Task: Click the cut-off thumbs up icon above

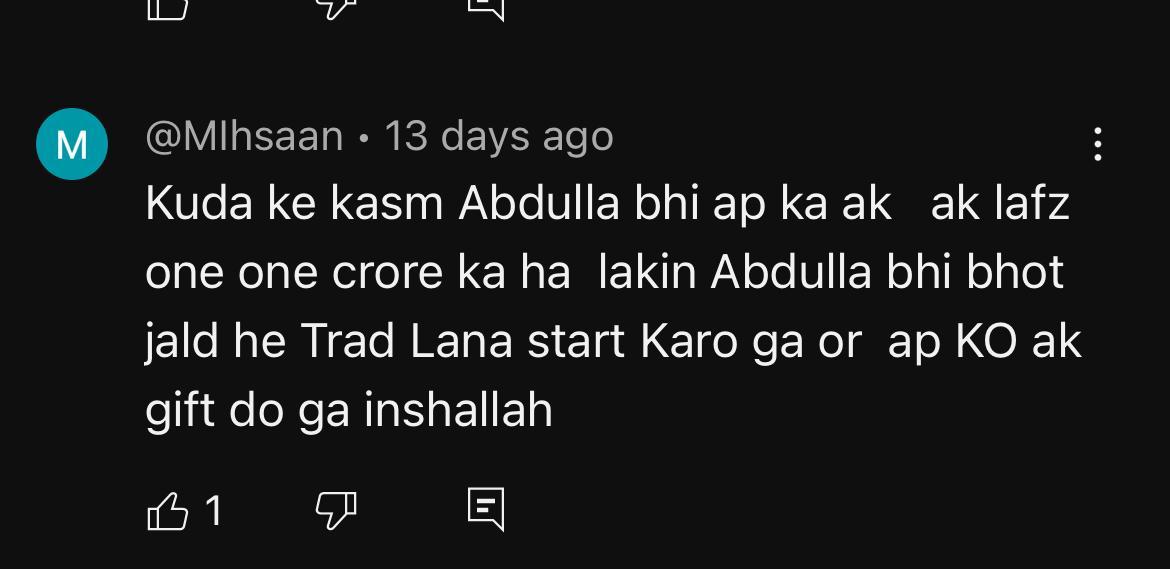Action: [168, 9]
